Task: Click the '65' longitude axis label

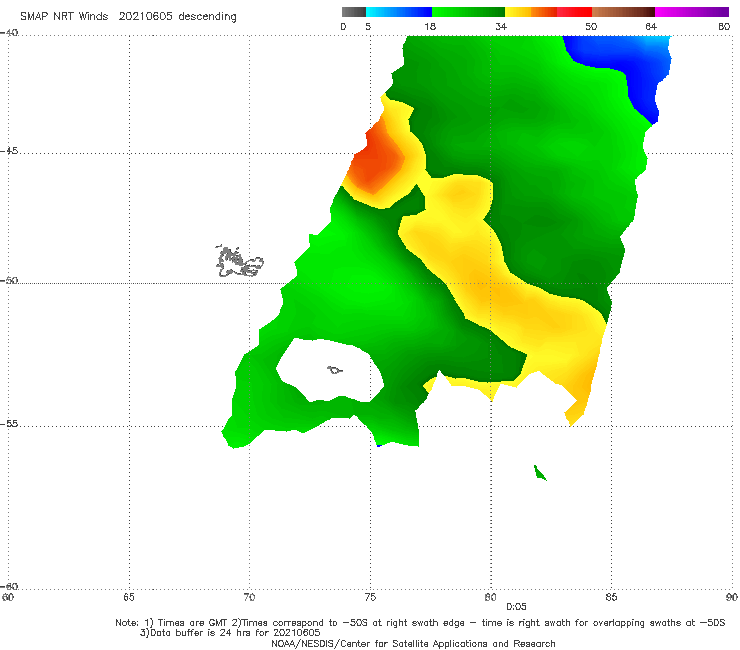Action: pos(129,597)
